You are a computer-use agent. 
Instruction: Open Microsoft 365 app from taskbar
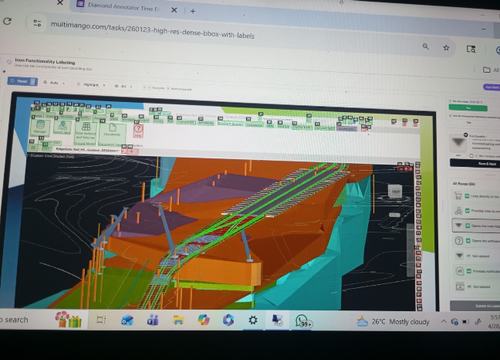coord(229,320)
